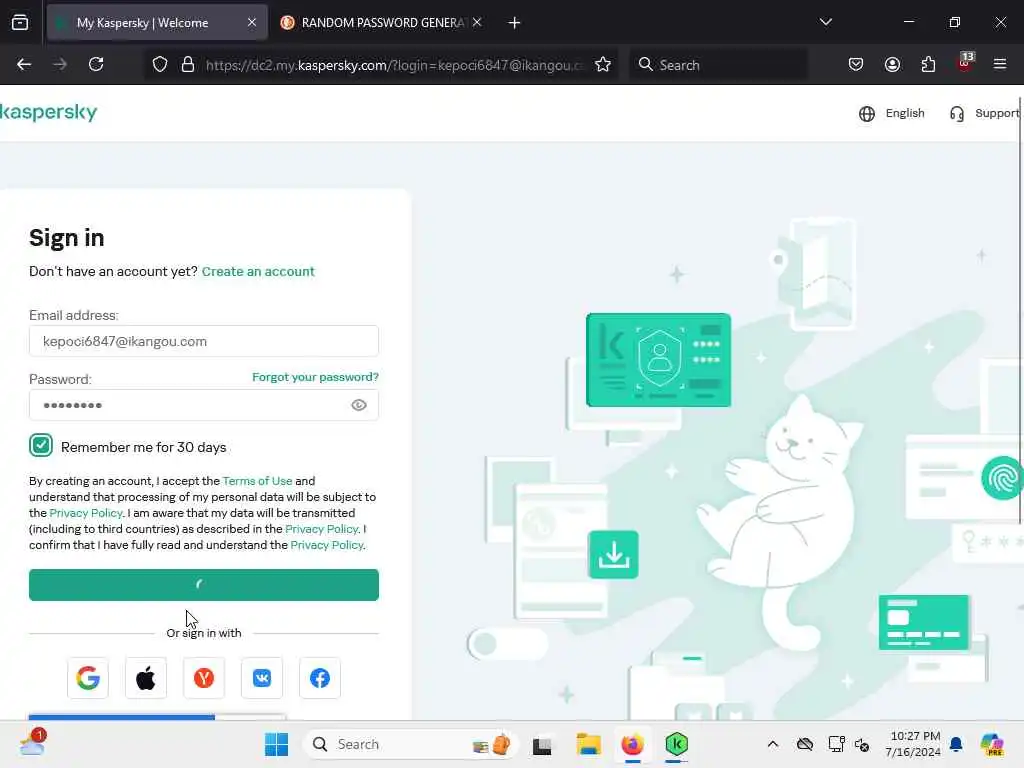This screenshot has width=1024, height=768.
Task: Open the notification bell icon
Action: tap(956, 744)
